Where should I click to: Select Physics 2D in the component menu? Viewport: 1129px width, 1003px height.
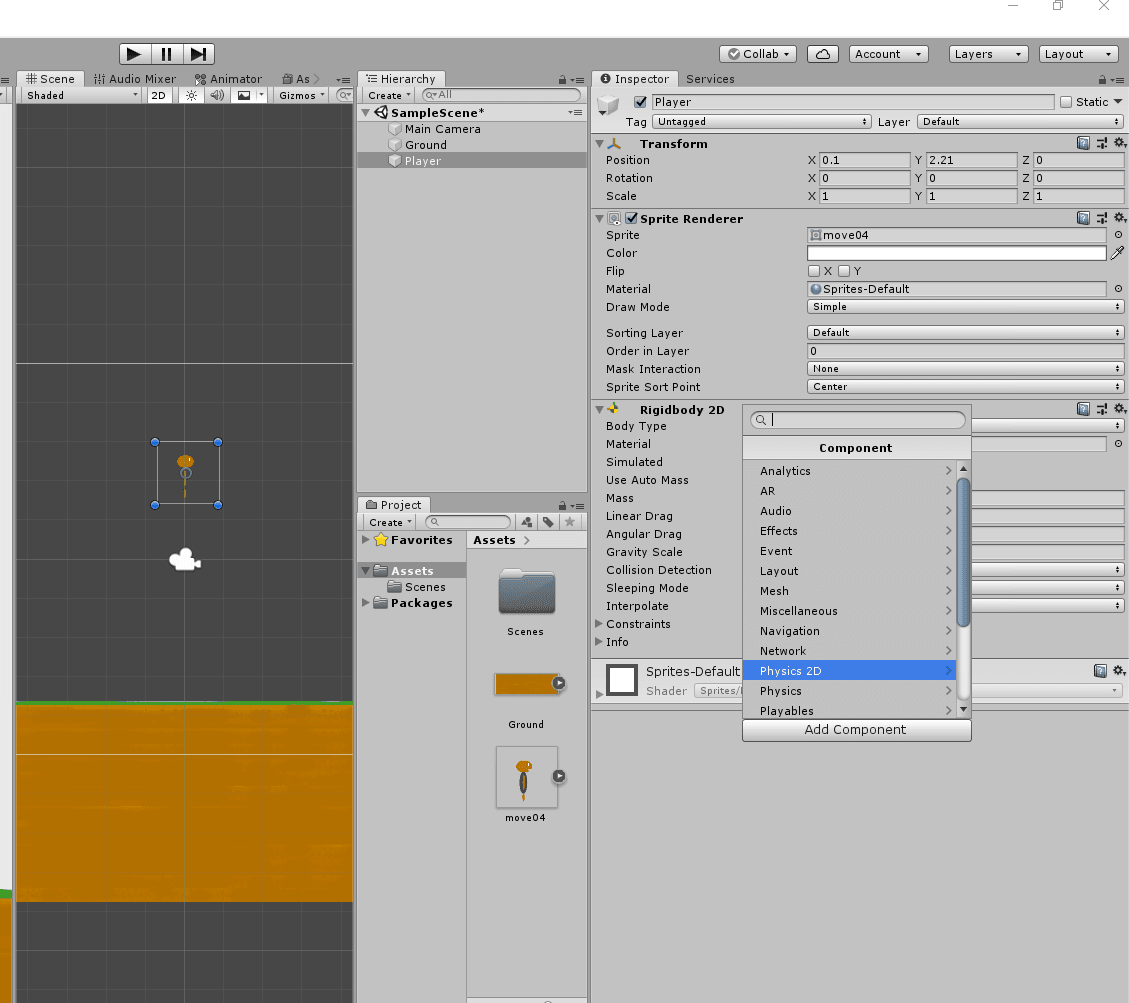pos(850,671)
